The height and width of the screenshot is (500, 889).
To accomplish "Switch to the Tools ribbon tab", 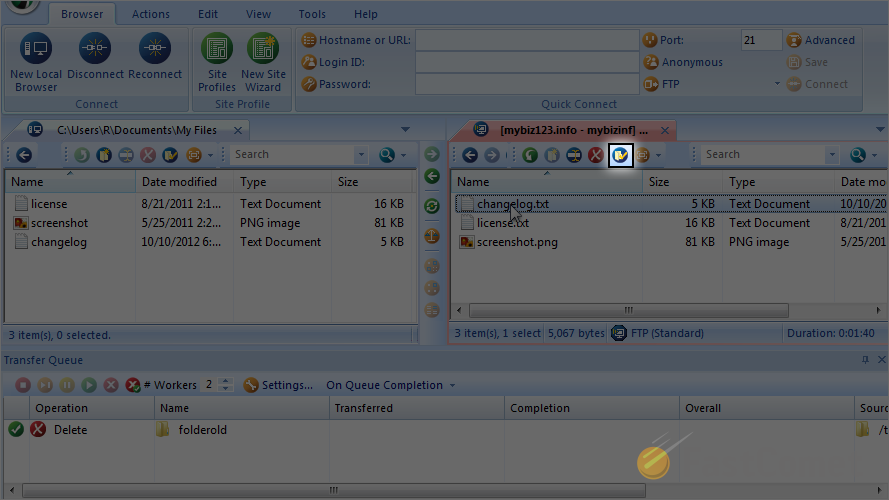I will point(312,14).
